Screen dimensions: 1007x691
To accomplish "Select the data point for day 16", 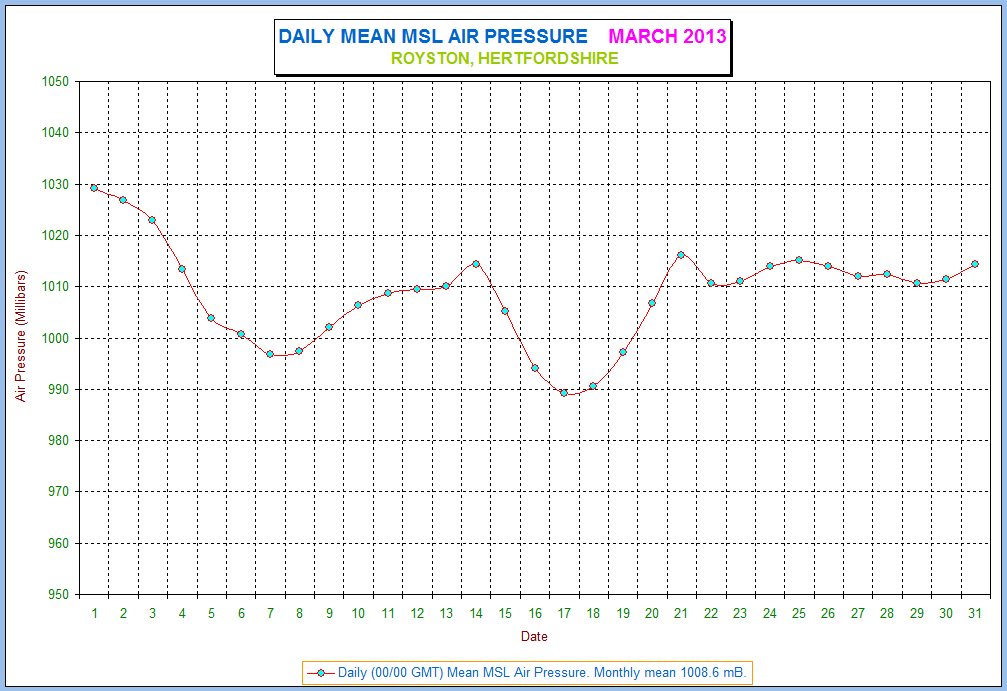I will (x=534, y=368).
